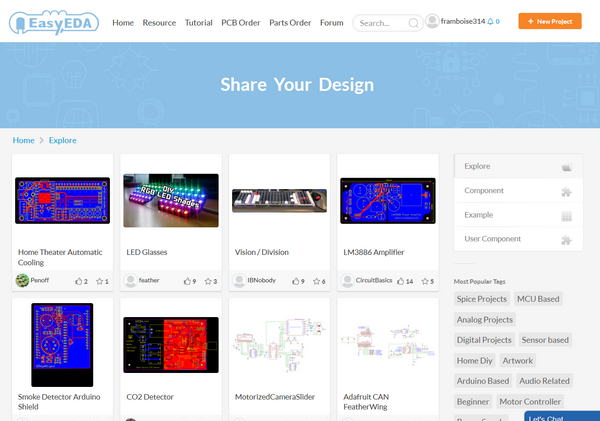
Task: Open the Forum menu item
Action: tap(332, 23)
